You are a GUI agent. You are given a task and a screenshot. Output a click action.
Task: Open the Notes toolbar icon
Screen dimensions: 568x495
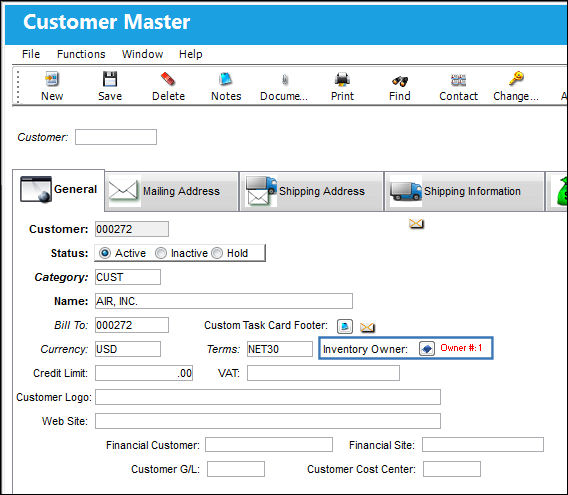(226, 79)
